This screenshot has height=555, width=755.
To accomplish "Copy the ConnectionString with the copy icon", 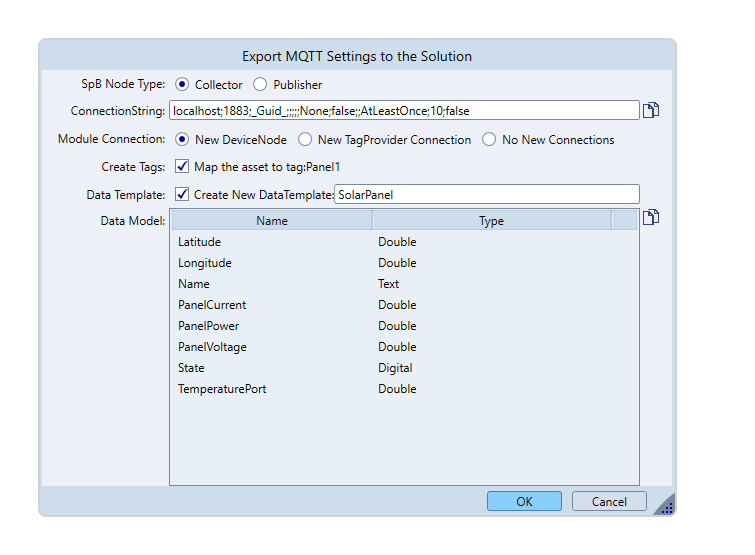I will pos(651,110).
